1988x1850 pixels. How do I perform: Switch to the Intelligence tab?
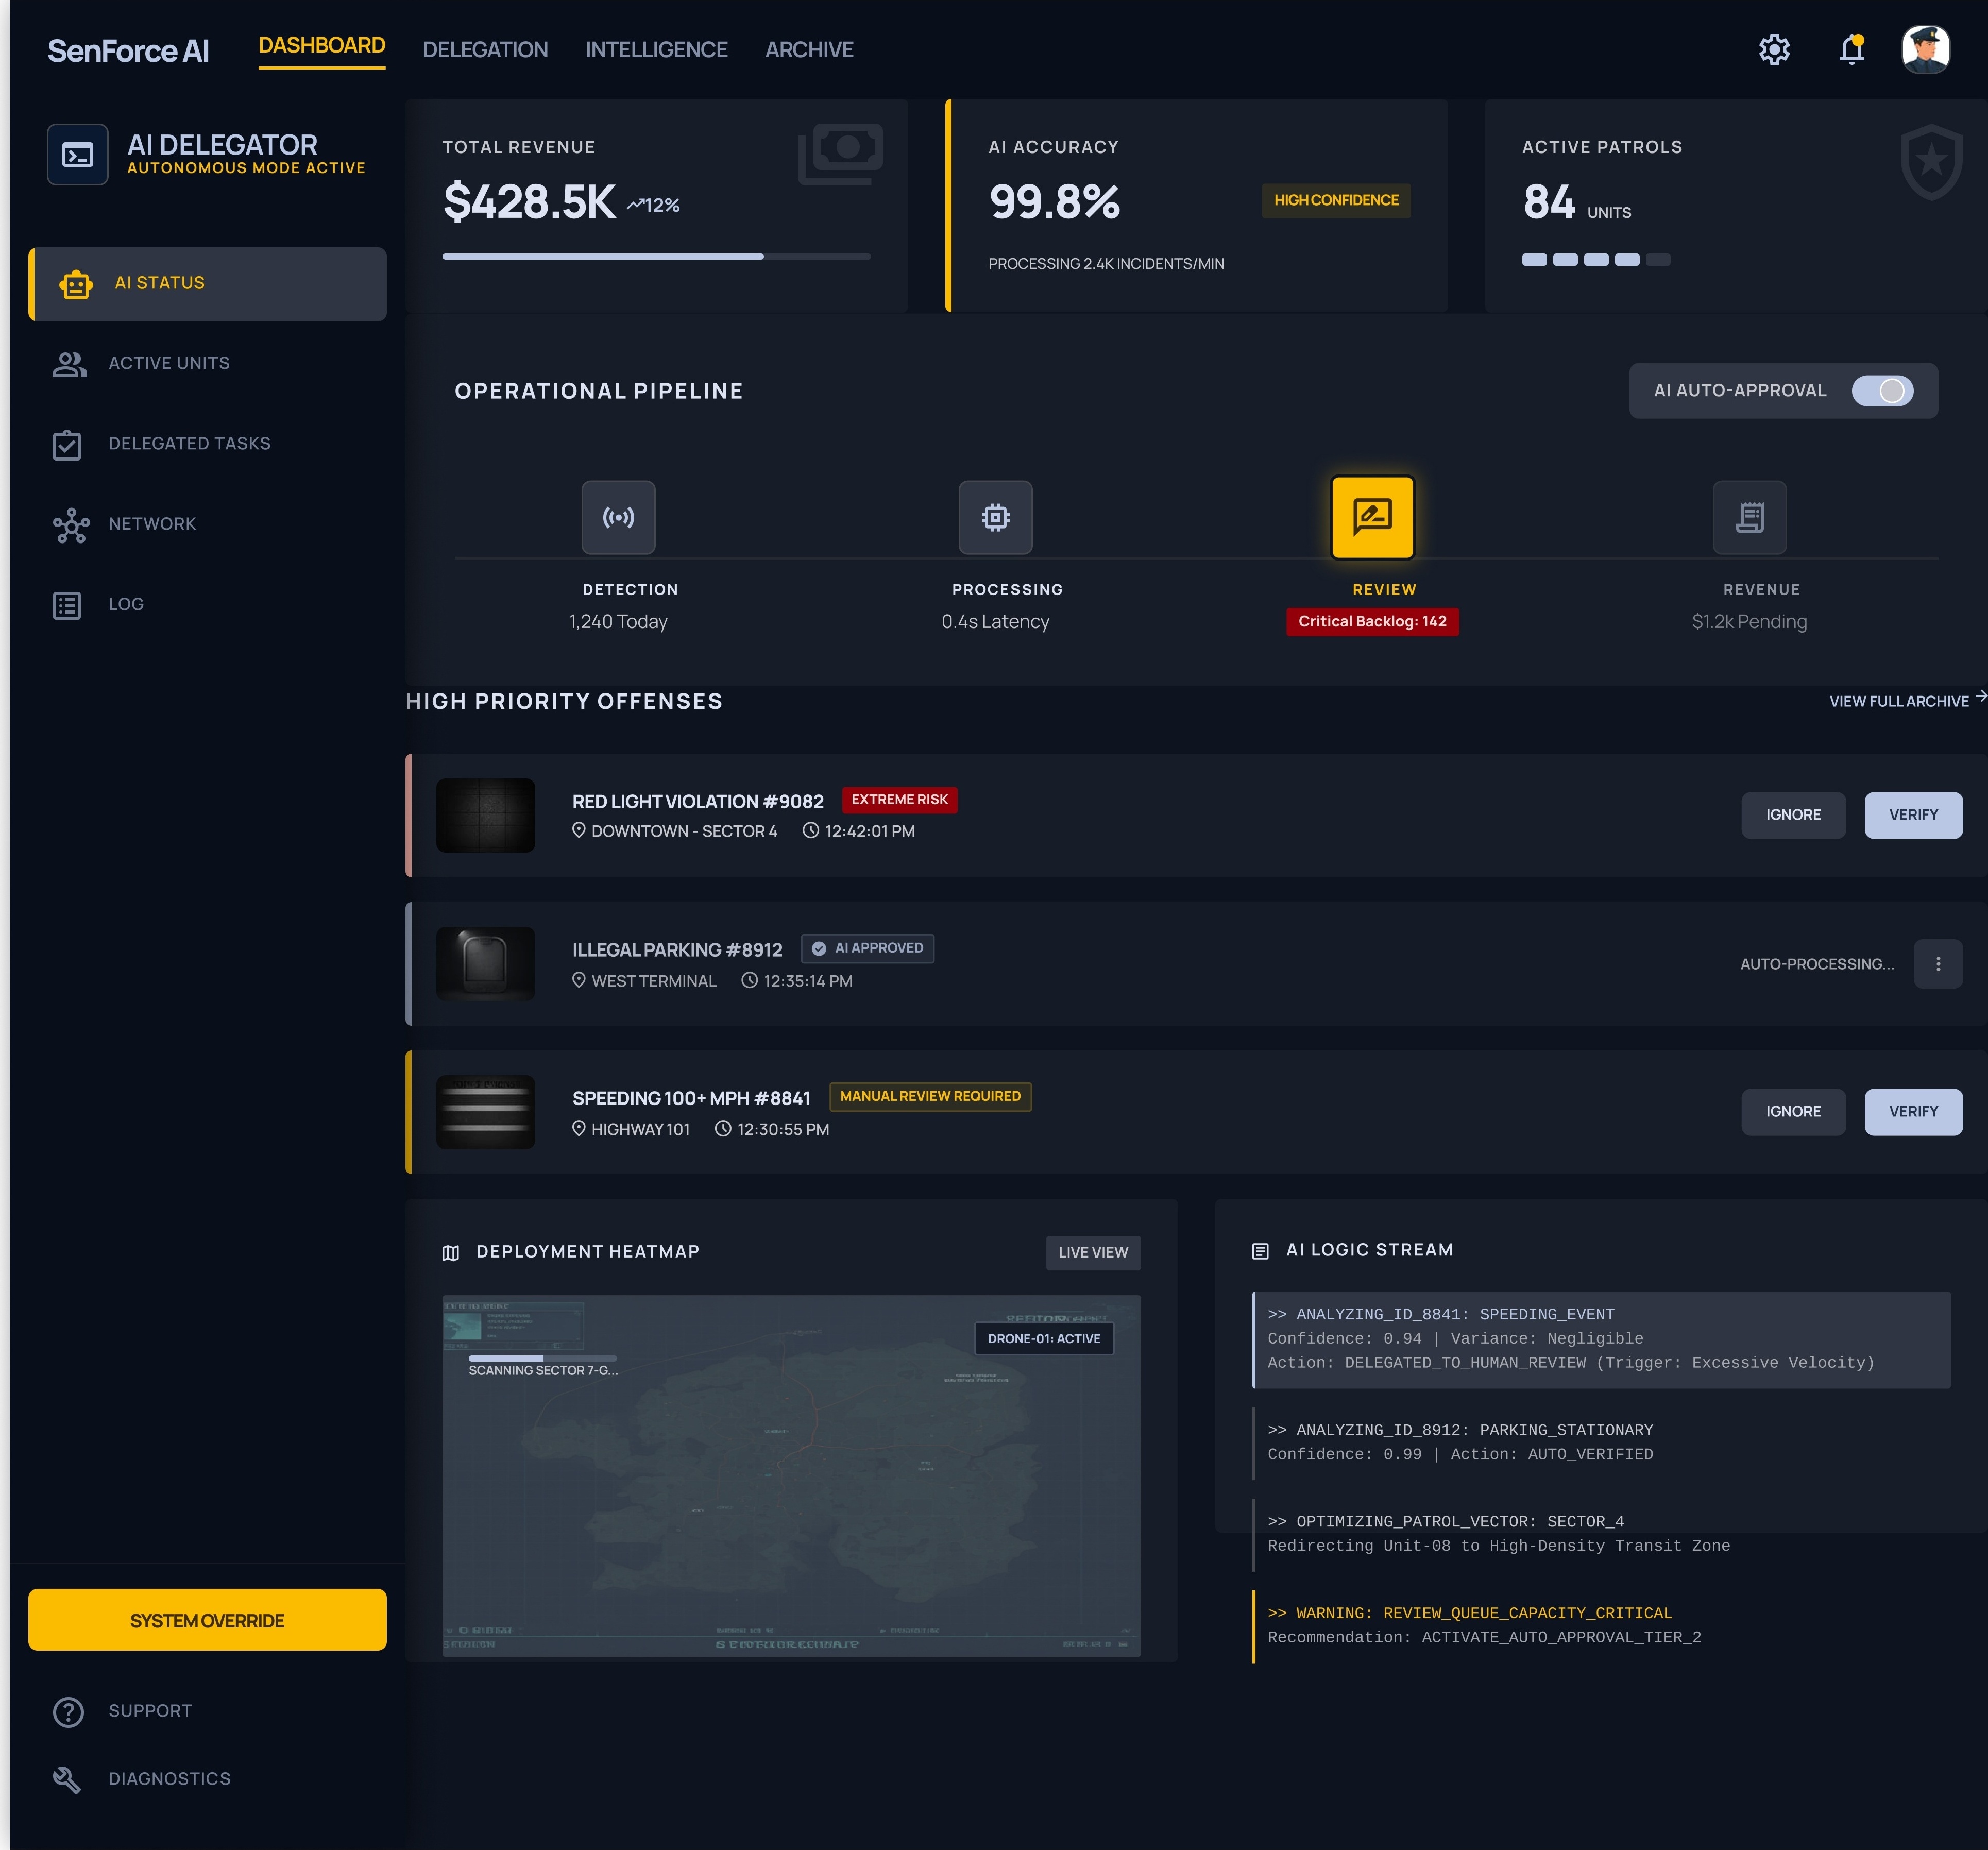pos(656,49)
